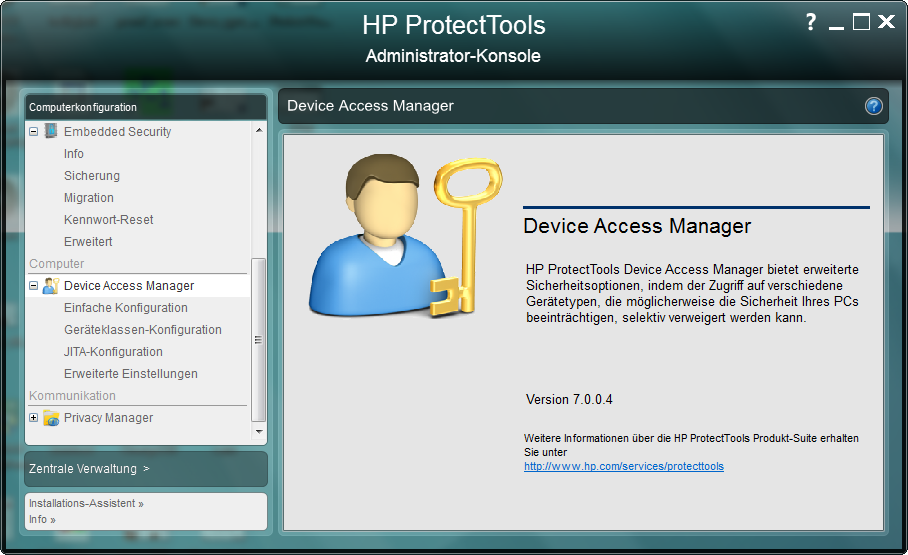Click the question mark in title bar
Viewport: 908px width, 555px height.
pos(811,22)
